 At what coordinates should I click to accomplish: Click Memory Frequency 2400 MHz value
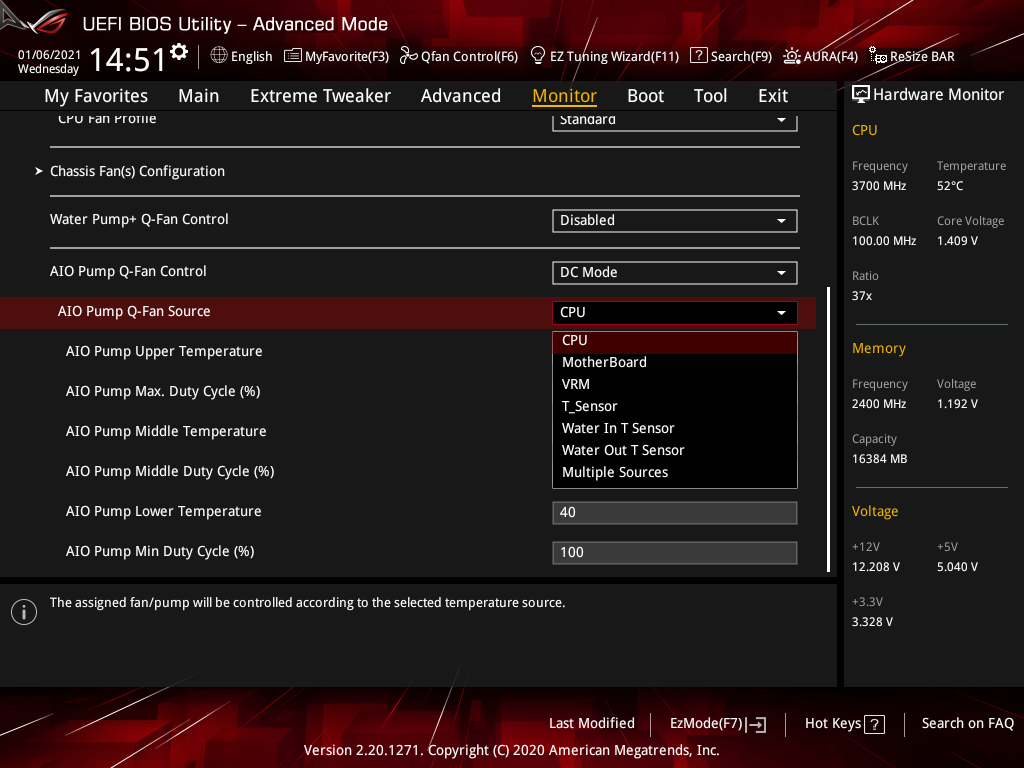(878, 404)
